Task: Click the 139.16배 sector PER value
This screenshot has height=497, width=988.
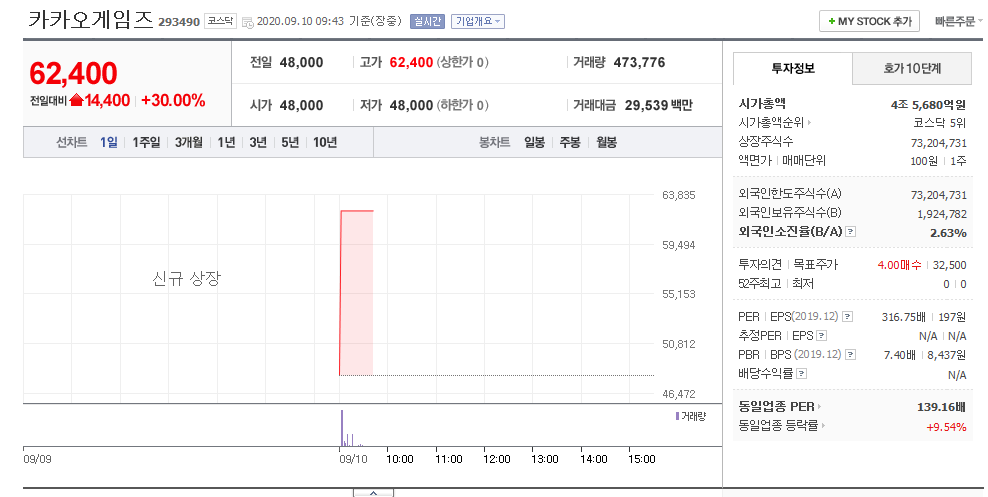Action: [941, 408]
